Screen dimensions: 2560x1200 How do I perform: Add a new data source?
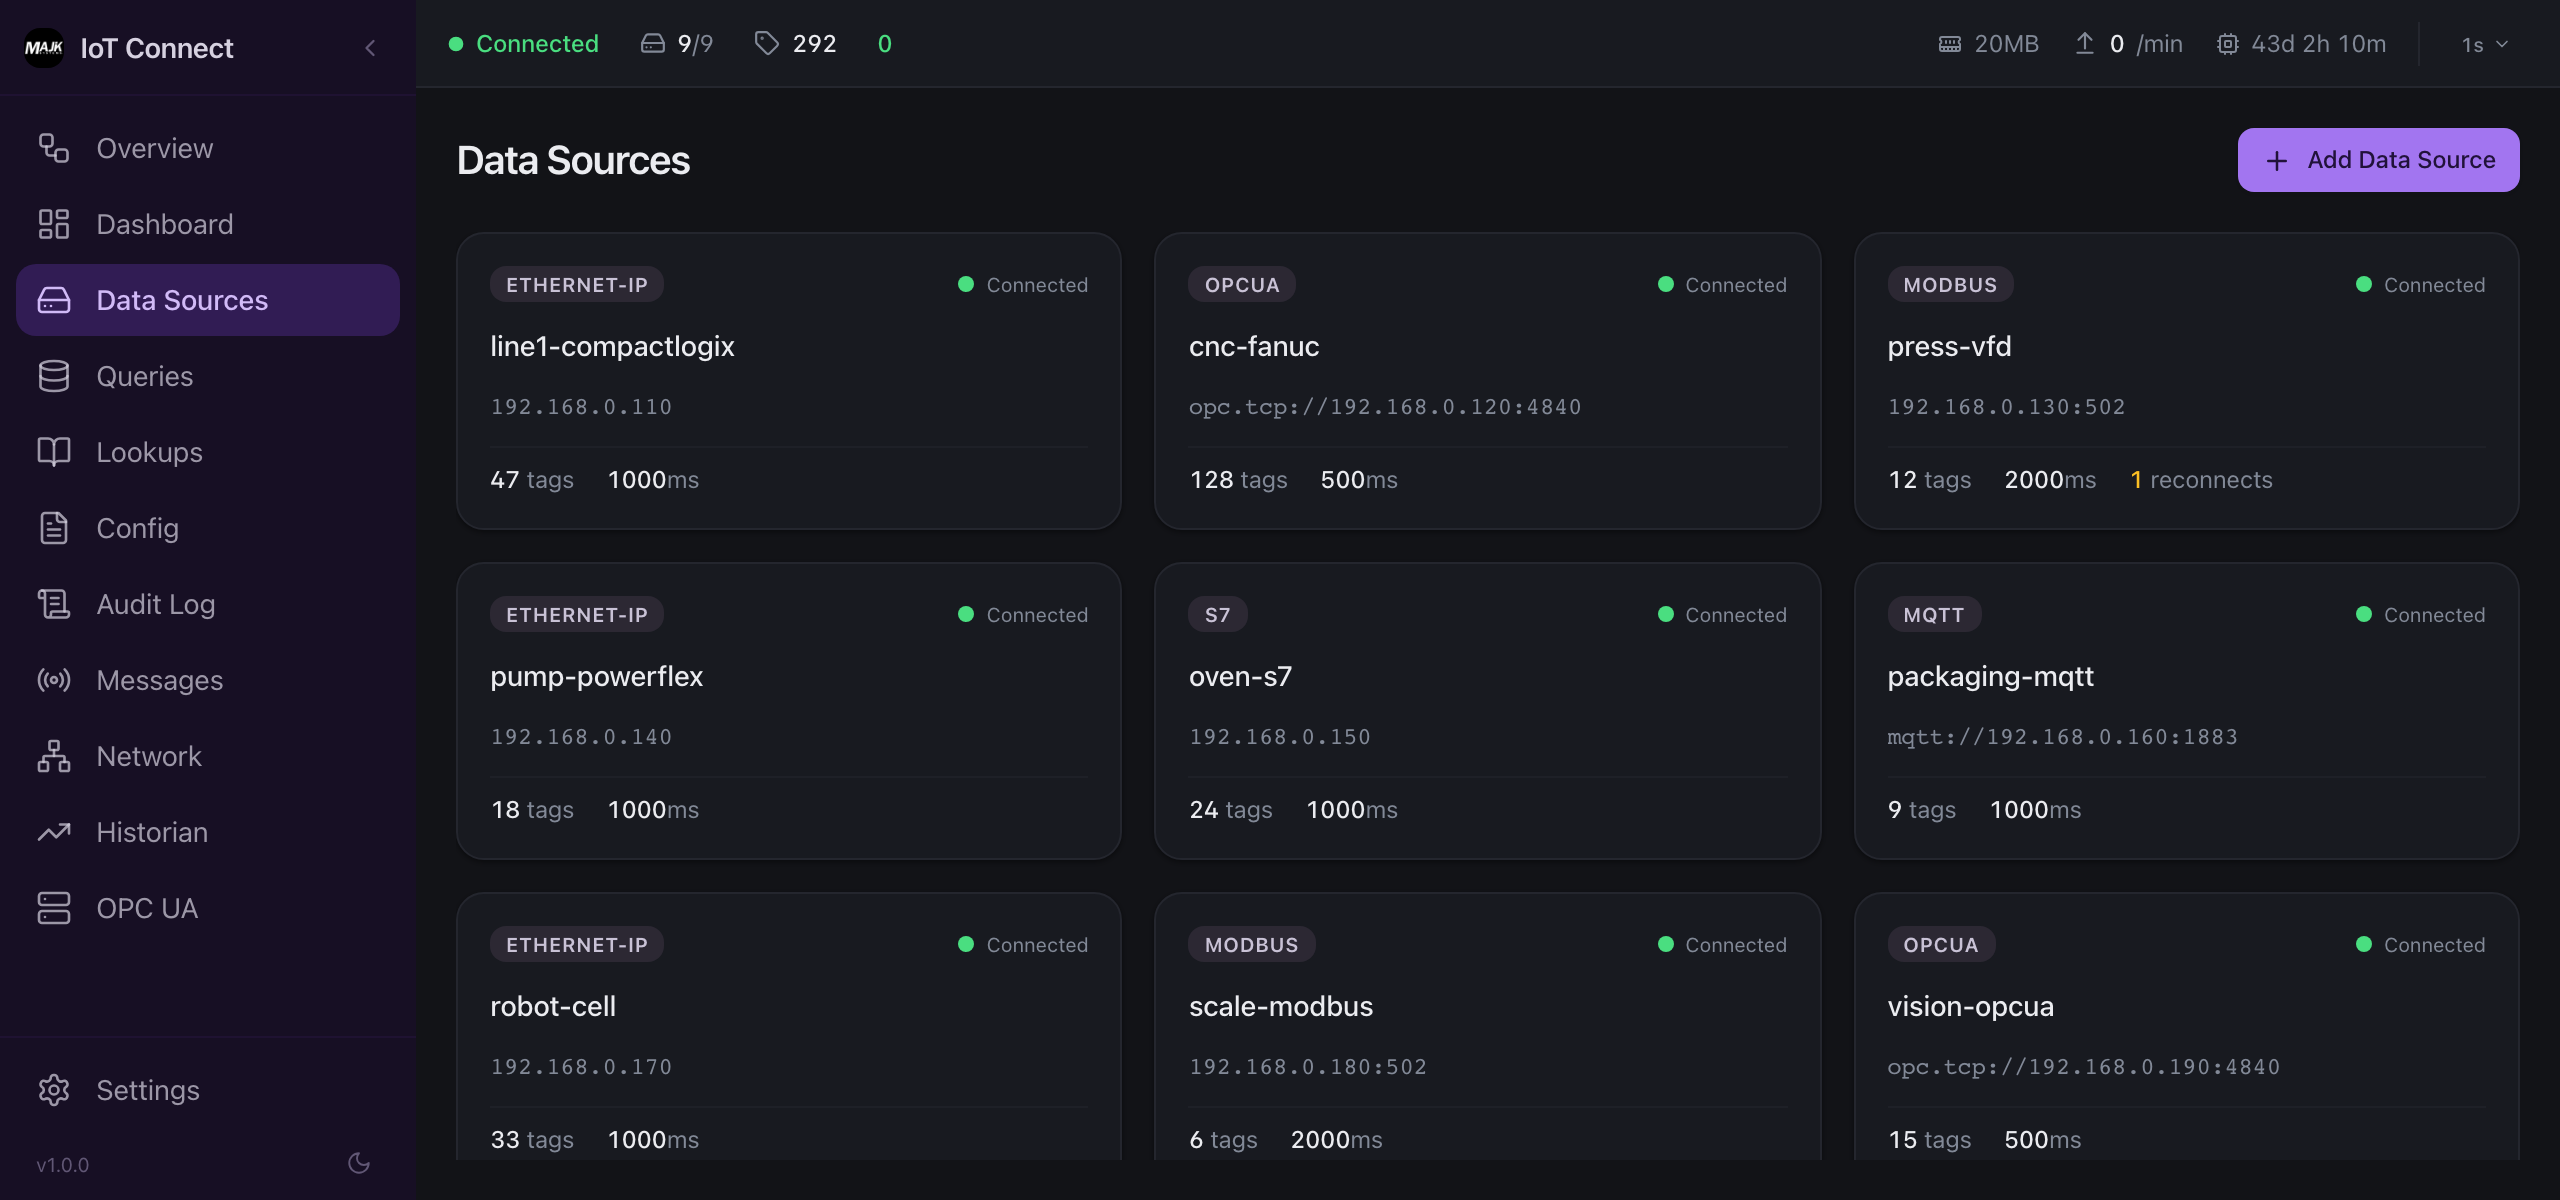tap(2378, 160)
